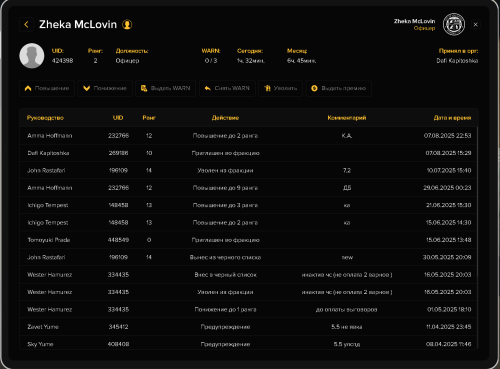Viewport: 500px width, 369px height.
Task: Click the action Понижение до 1 ранга
Action: [x=225, y=309]
